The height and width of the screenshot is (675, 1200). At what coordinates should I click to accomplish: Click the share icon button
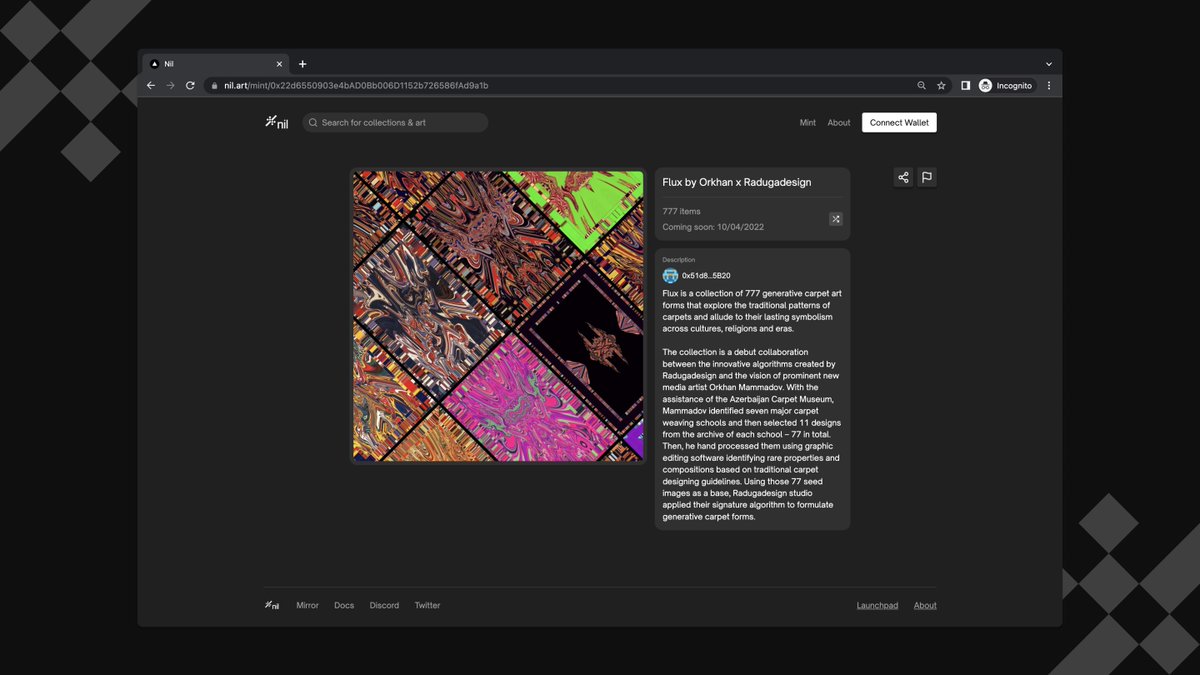(903, 177)
